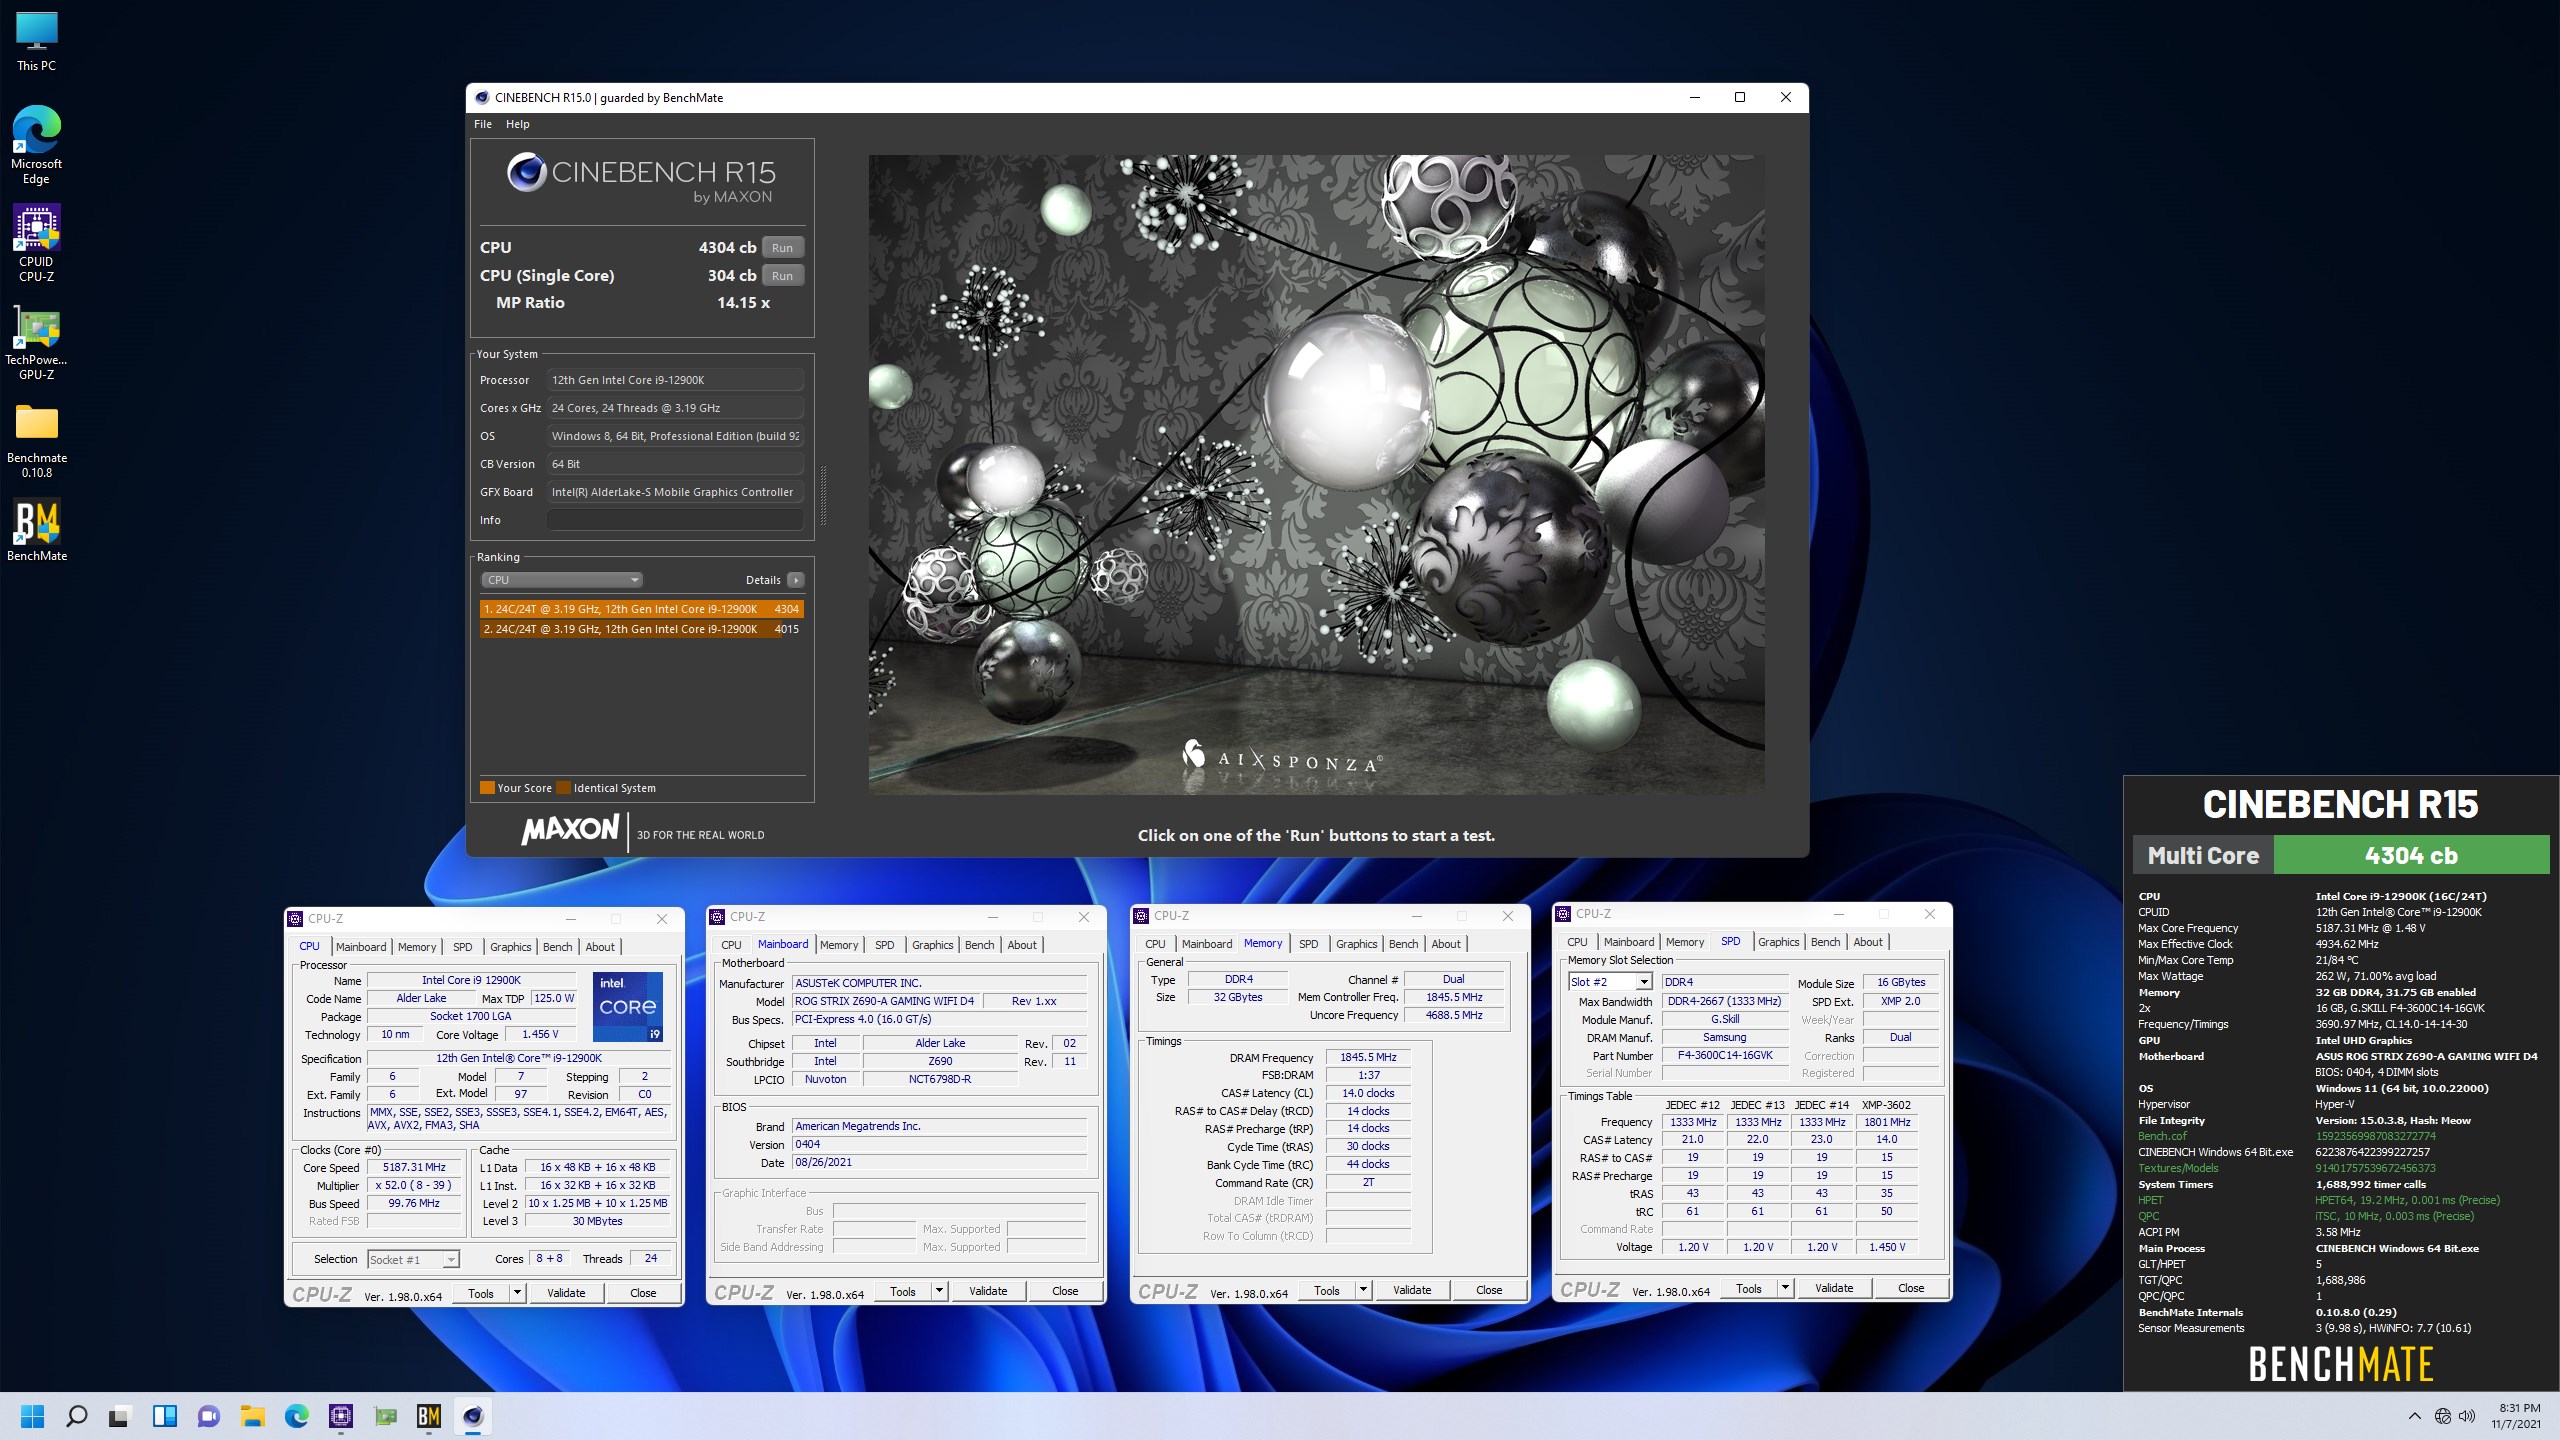Click the rendered scene preview image
The image size is (2560, 1440).
click(x=1316, y=475)
